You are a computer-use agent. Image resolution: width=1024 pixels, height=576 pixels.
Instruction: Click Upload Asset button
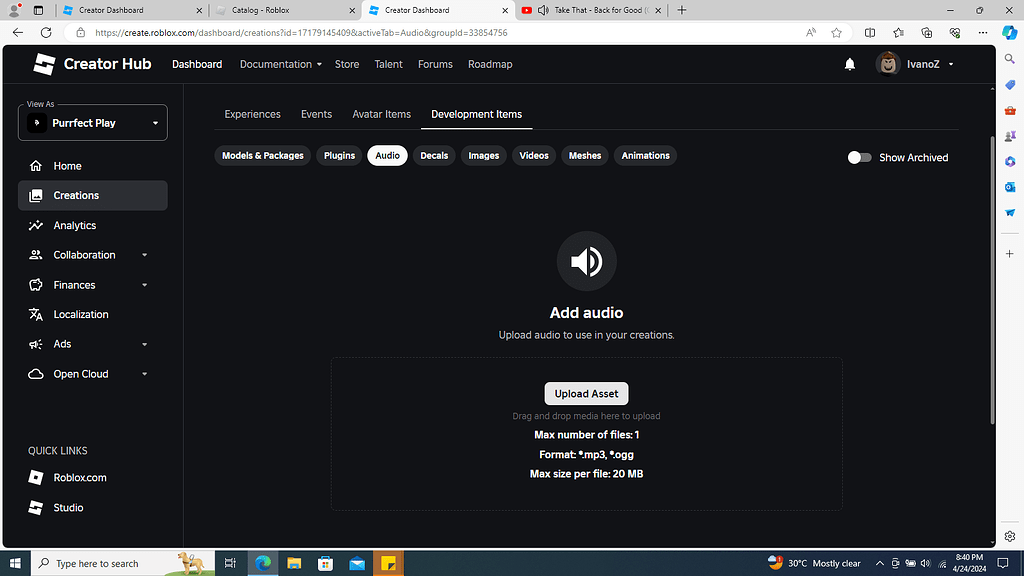click(x=586, y=394)
